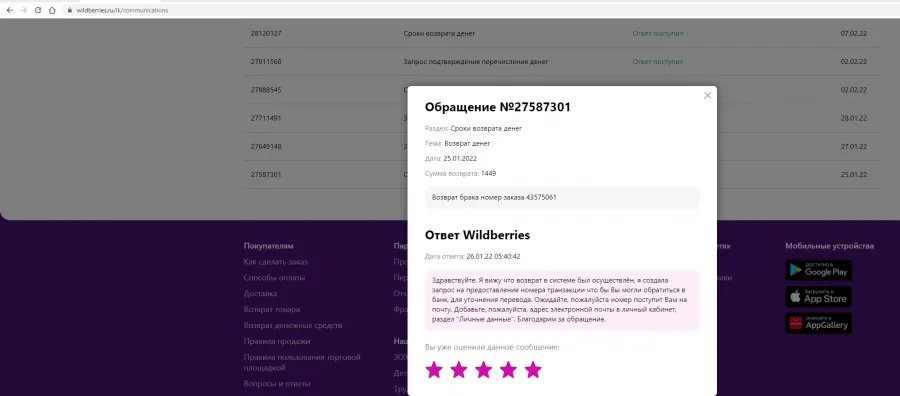Open the Как сделать заказ footer link
The height and width of the screenshot is (396, 900).
click(276, 262)
